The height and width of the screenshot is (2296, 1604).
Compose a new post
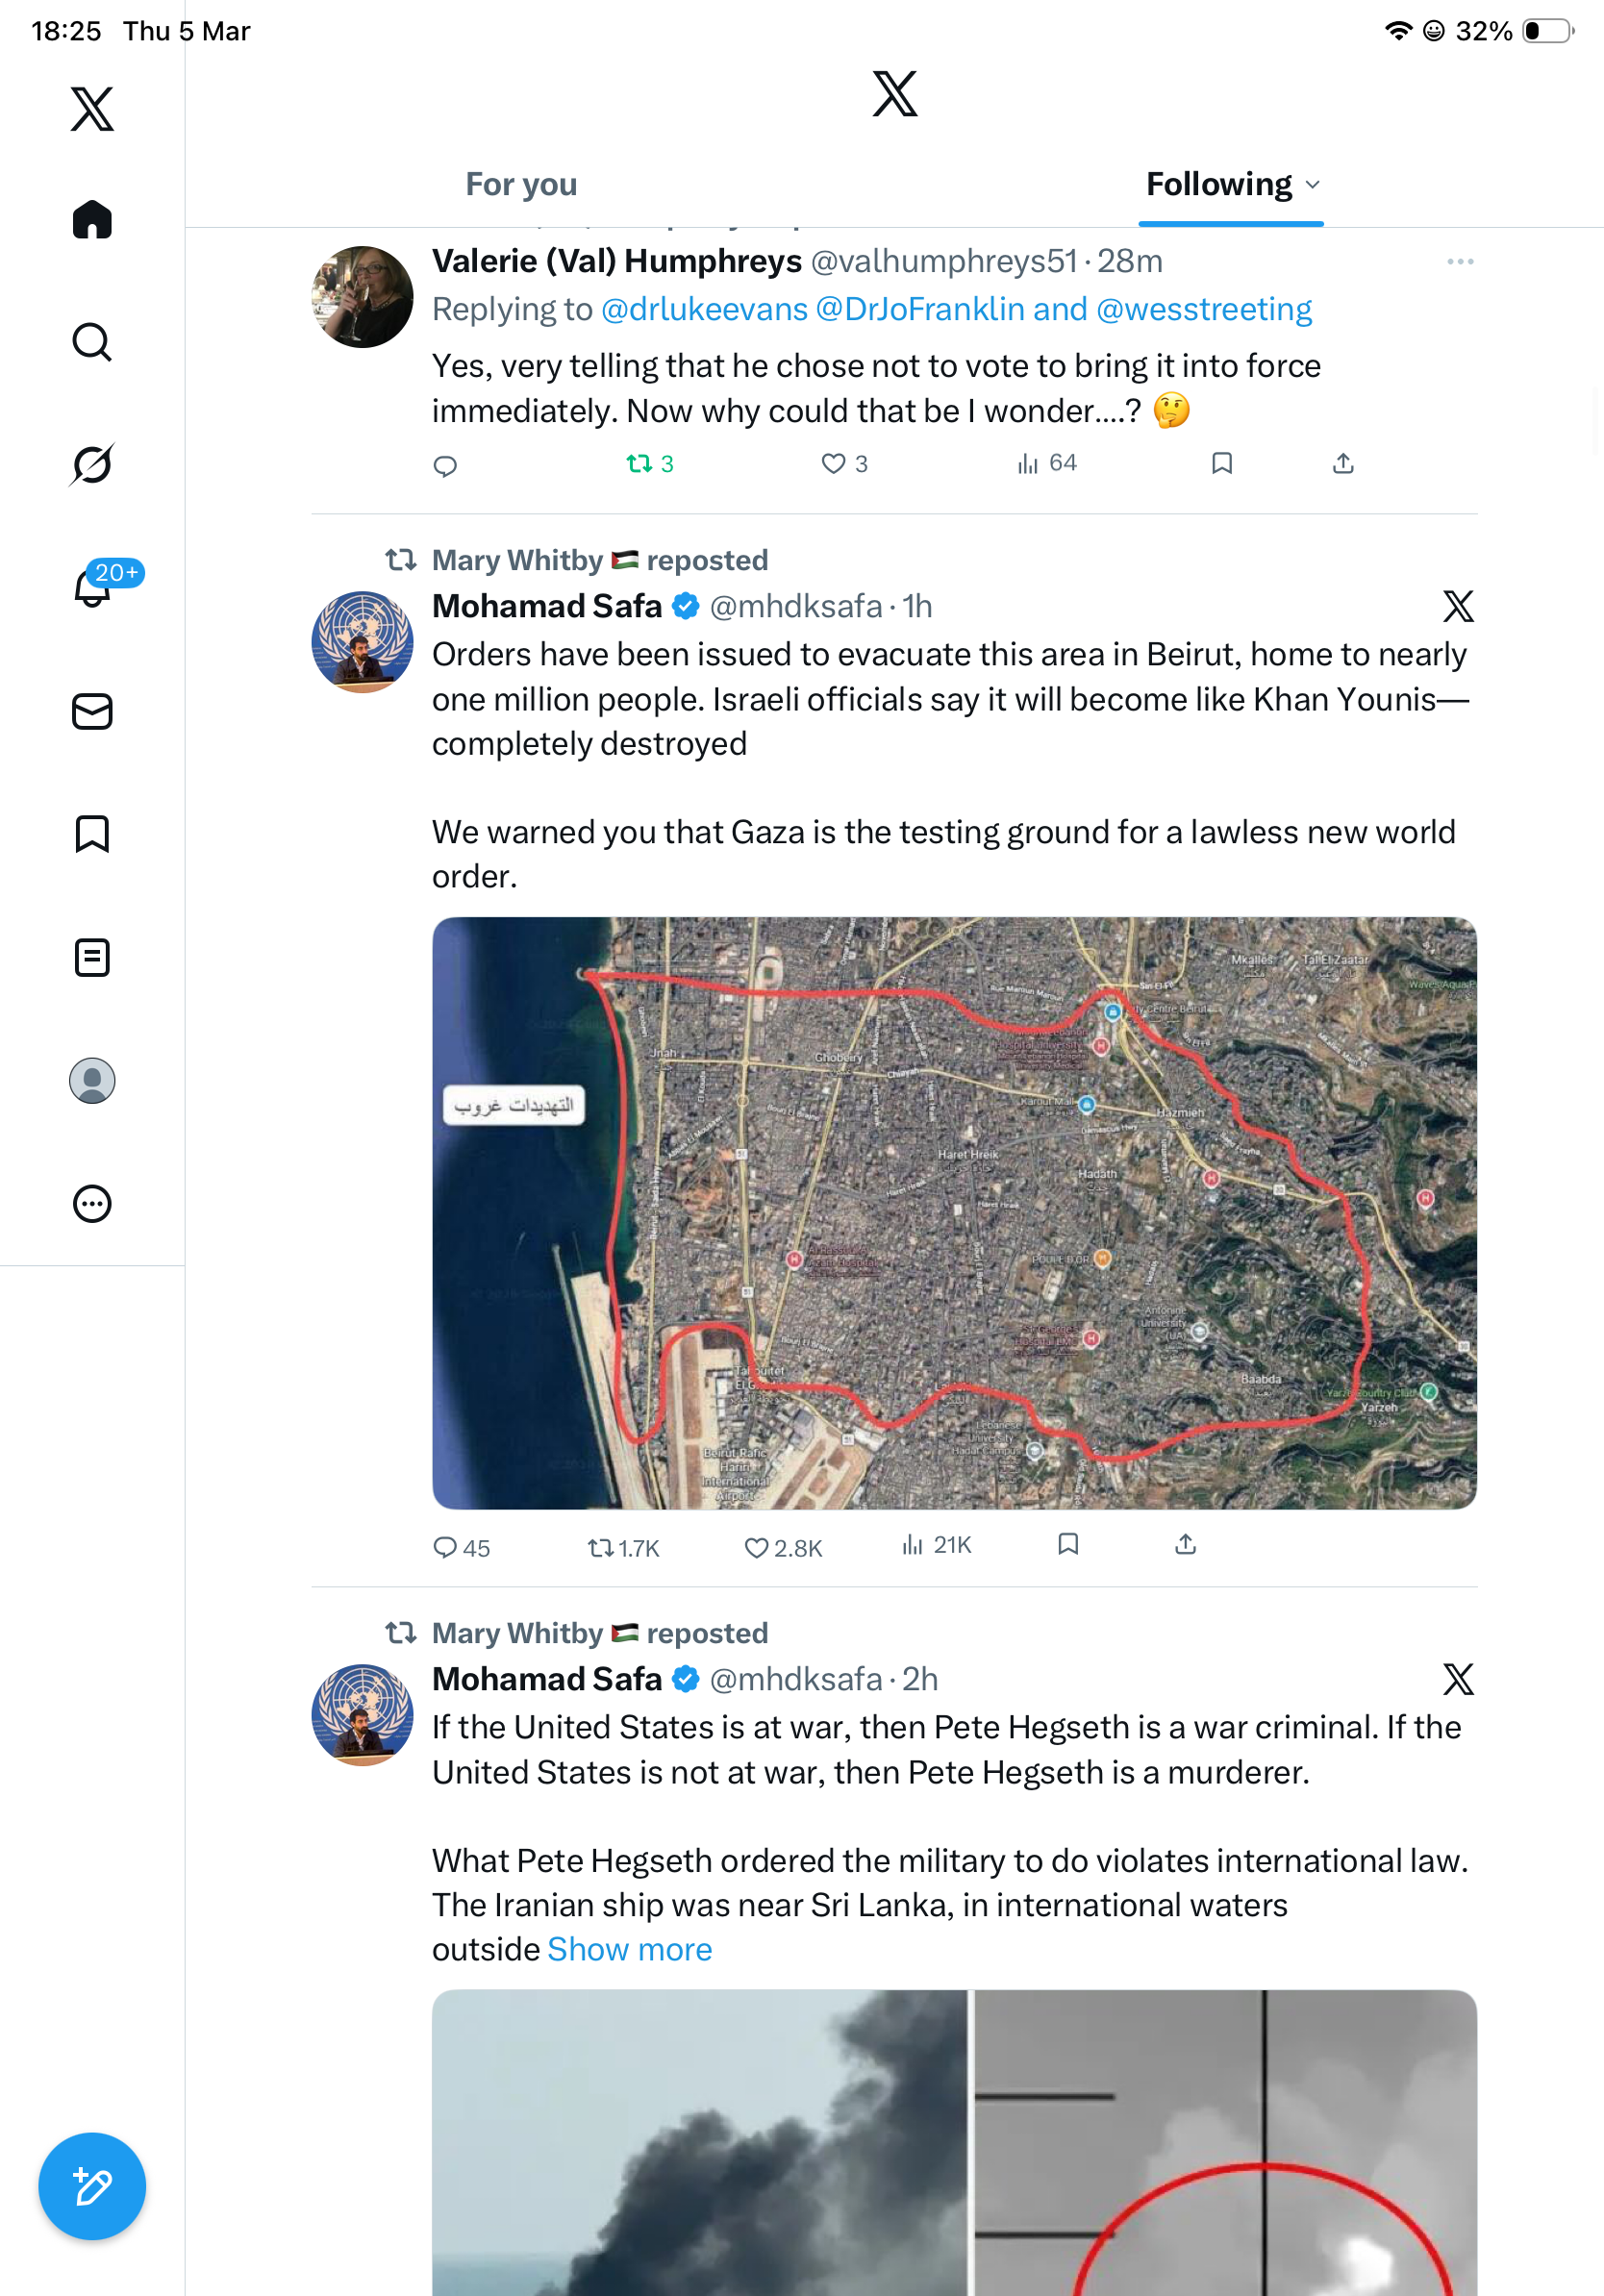point(92,2186)
